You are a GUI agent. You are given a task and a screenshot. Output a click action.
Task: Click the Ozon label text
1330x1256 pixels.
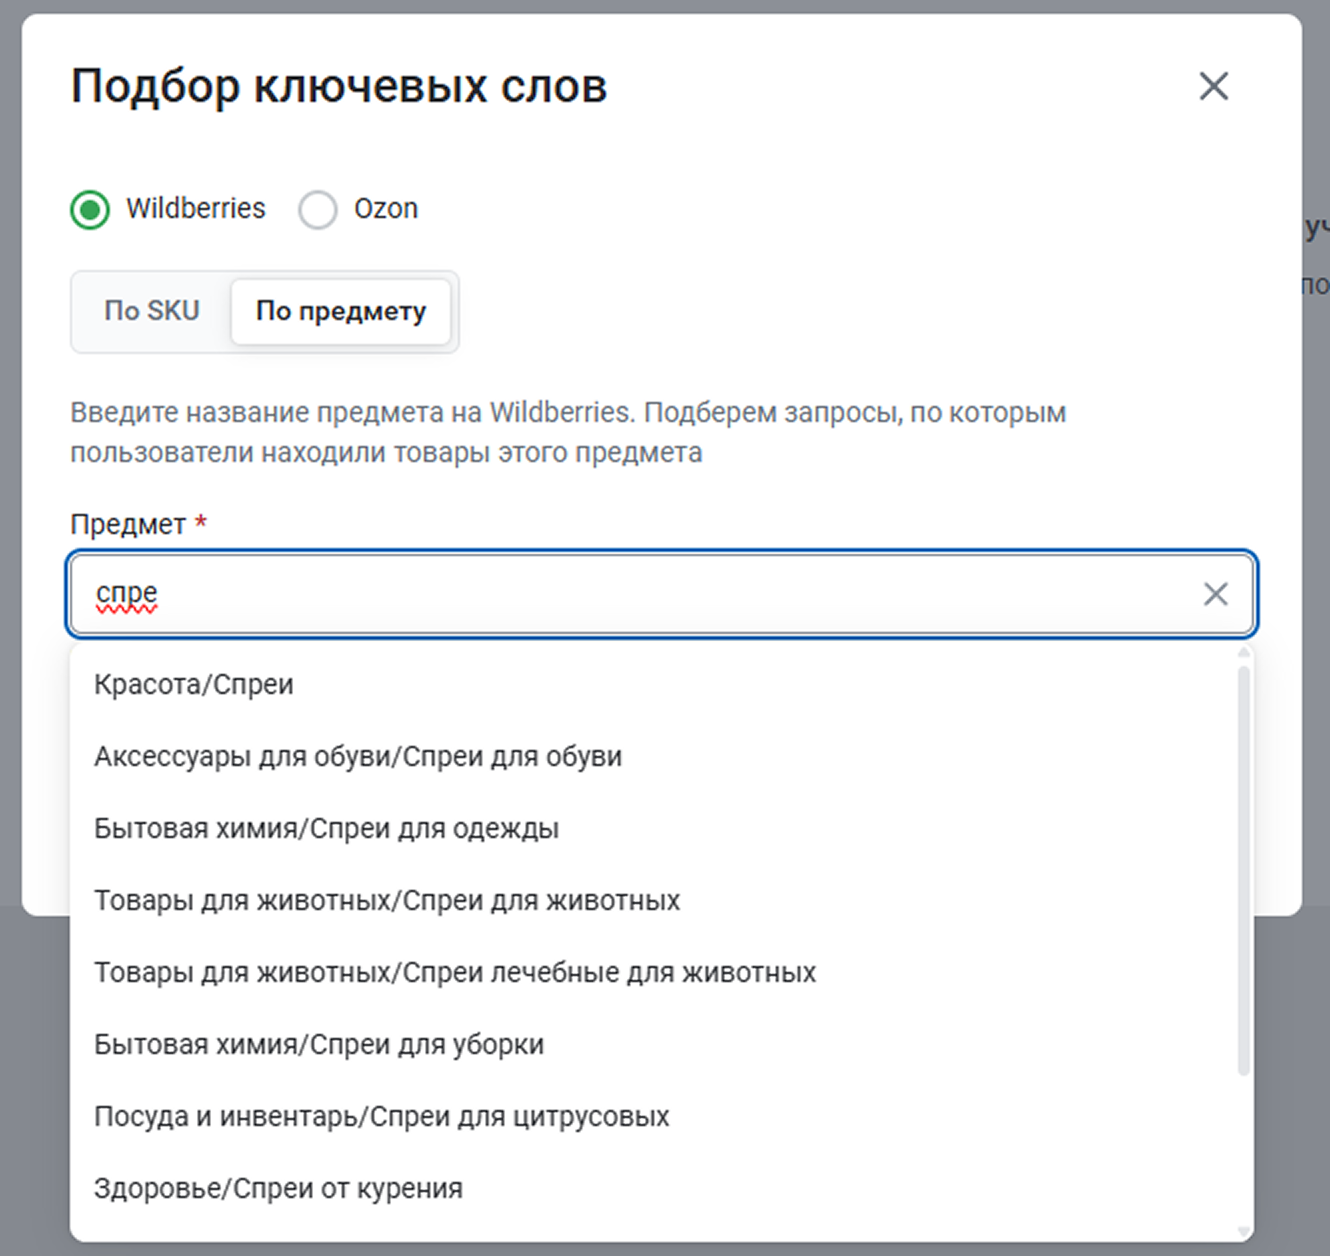pyautogui.click(x=386, y=209)
